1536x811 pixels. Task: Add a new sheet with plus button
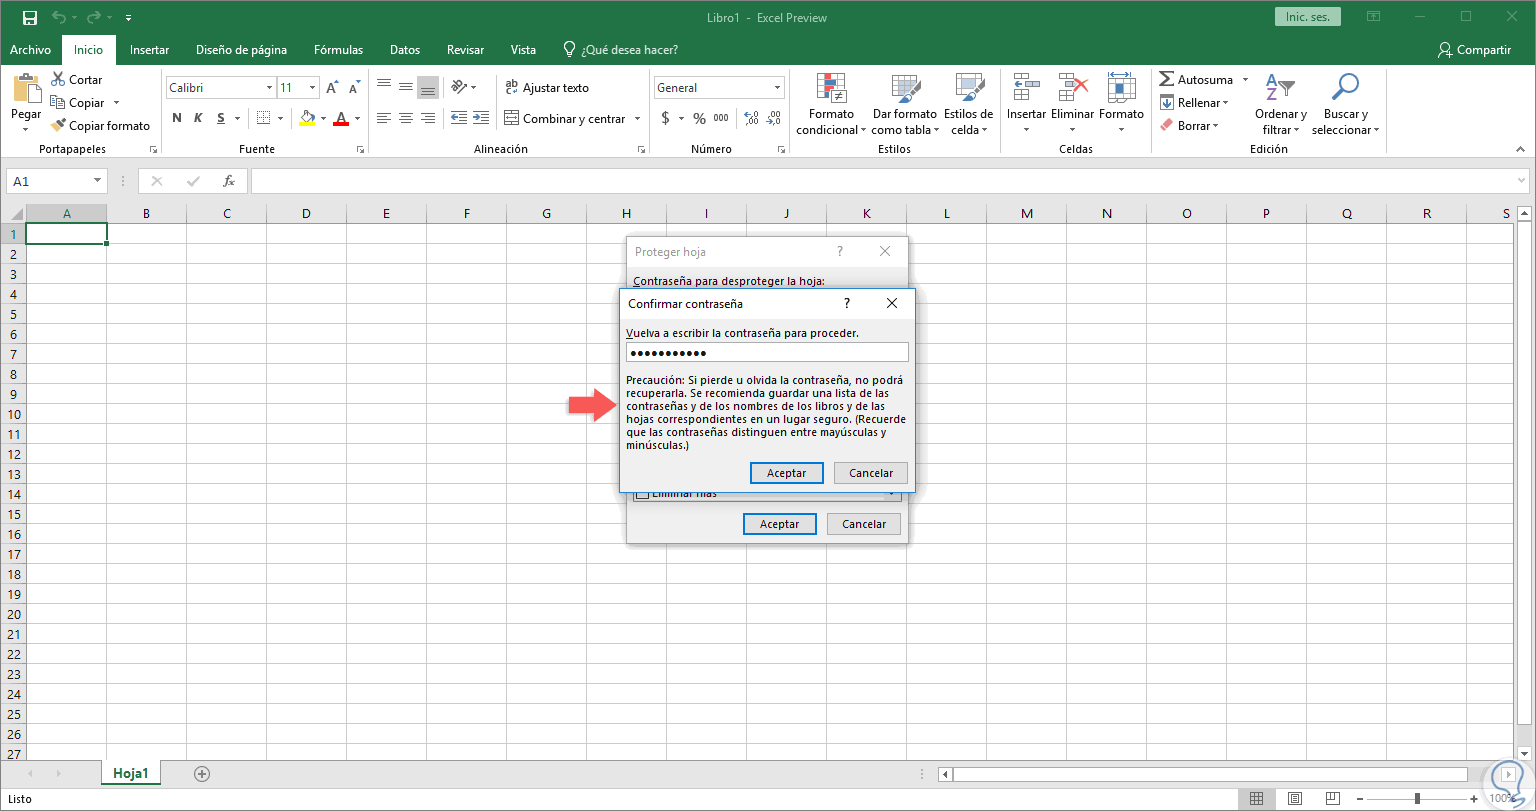point(202,773)
